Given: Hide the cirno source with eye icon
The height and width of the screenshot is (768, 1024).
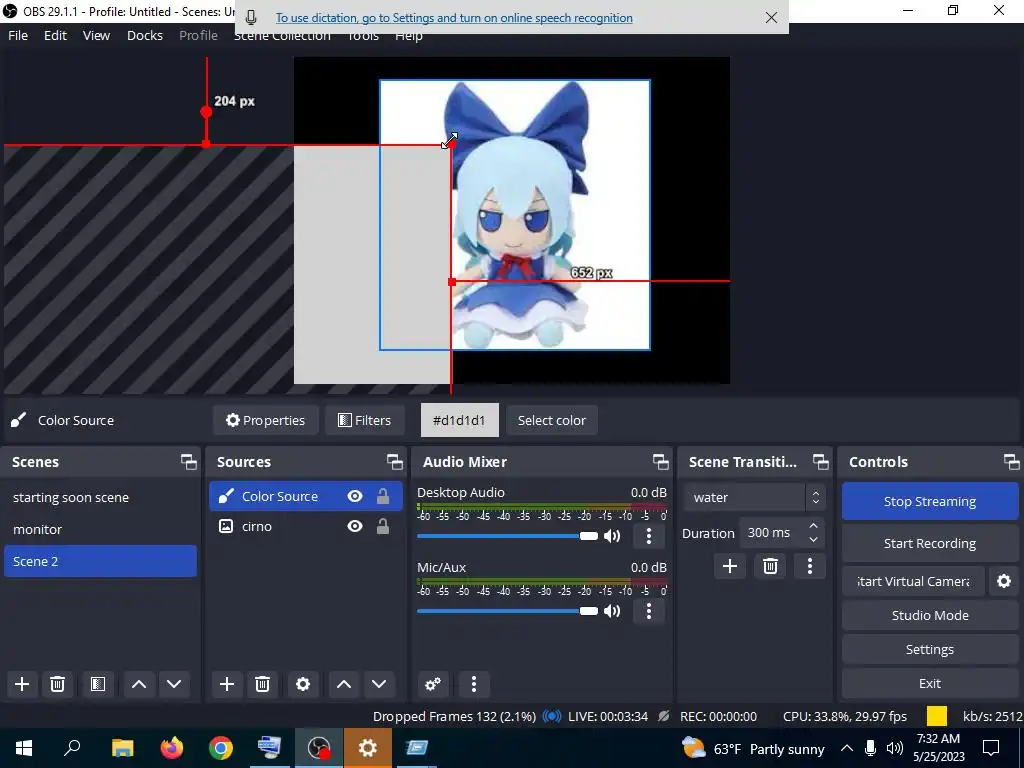Looking at the screenshot, I should 355,526.
